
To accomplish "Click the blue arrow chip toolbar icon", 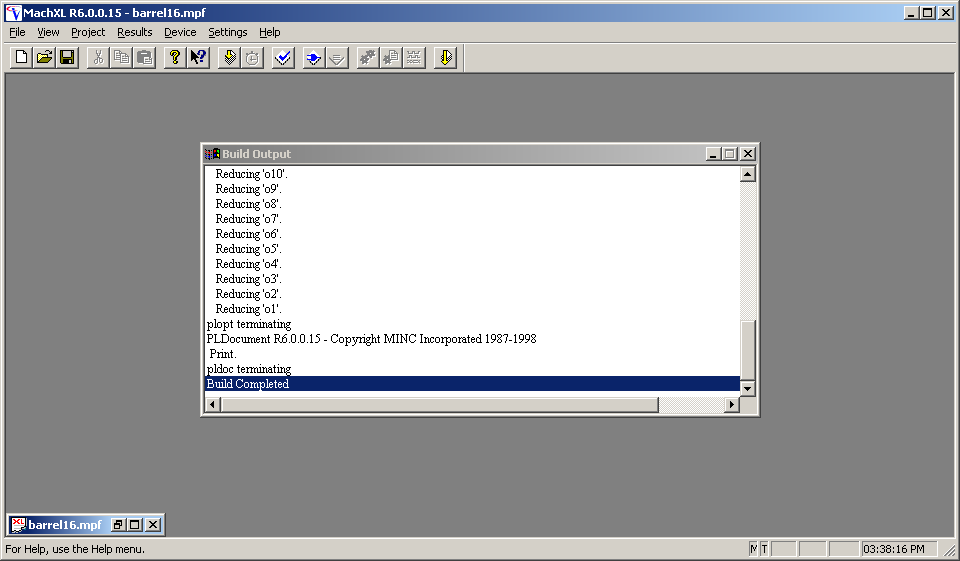I will click(314, 58).
